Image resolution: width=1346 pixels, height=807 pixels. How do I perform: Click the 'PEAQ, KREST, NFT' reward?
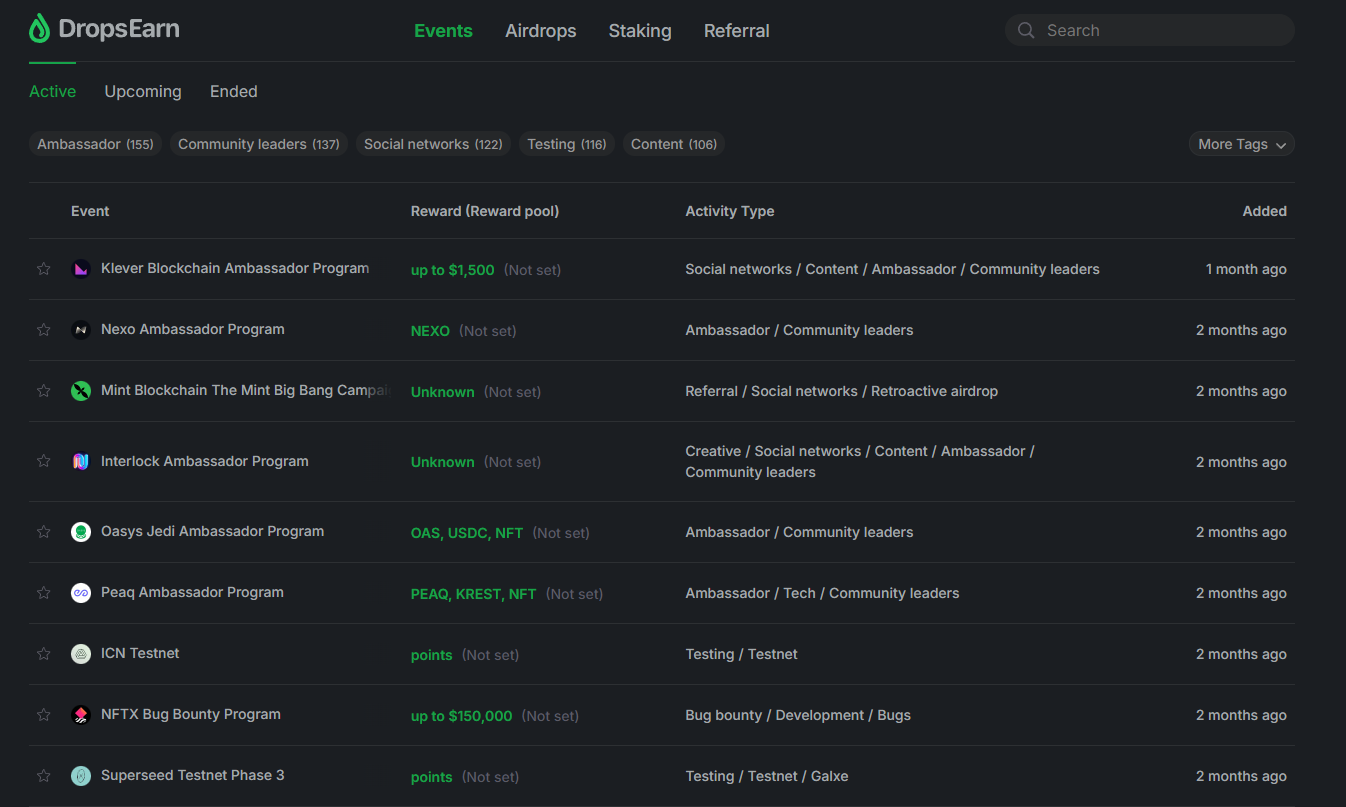point(474,594)
